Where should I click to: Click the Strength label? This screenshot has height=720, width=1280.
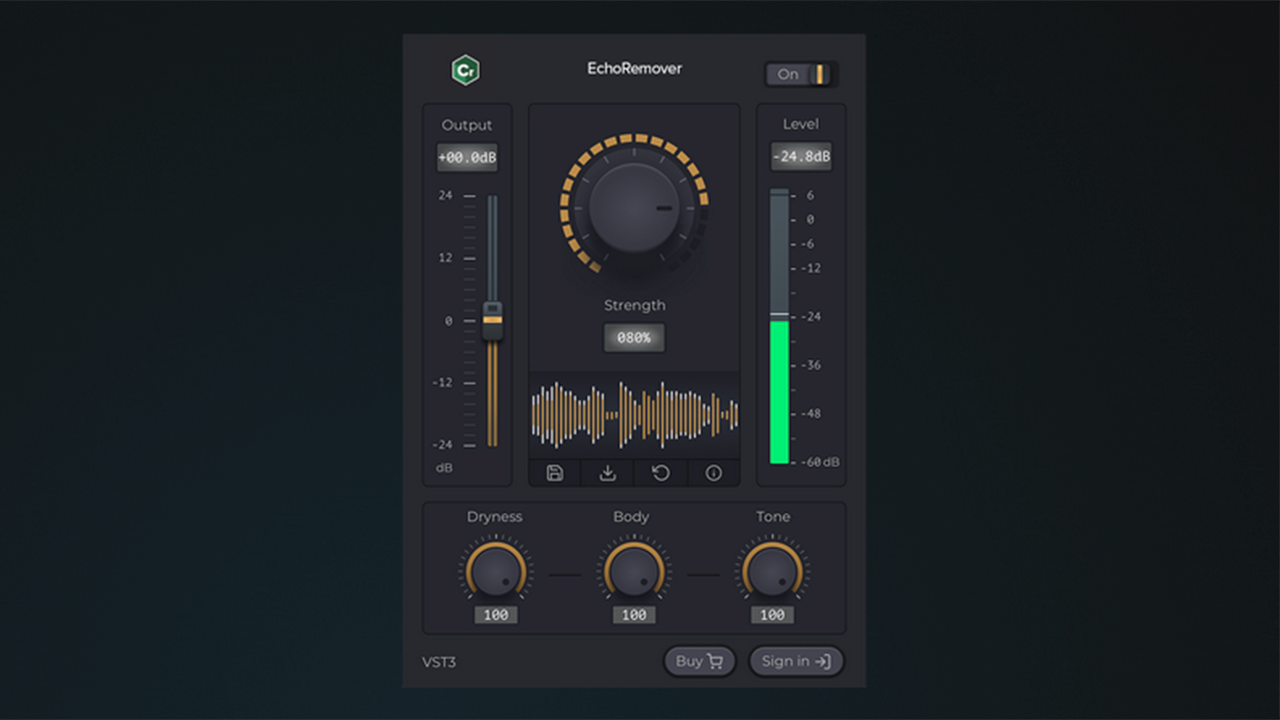click(634, 305)
